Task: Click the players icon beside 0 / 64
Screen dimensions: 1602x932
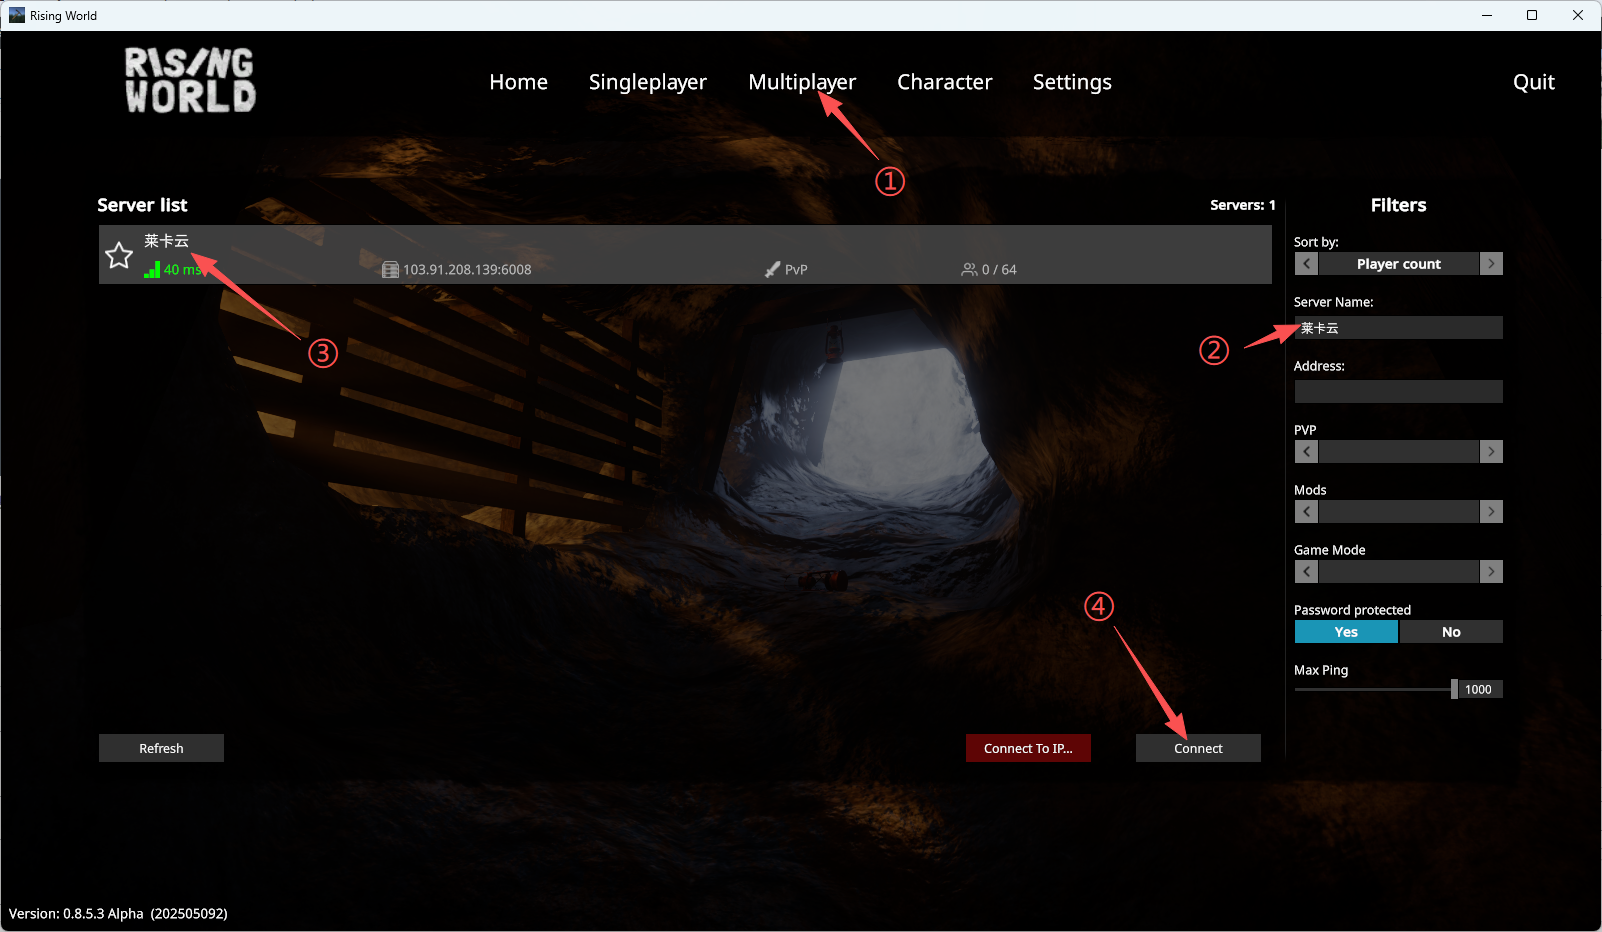Action: pos(969,270)
